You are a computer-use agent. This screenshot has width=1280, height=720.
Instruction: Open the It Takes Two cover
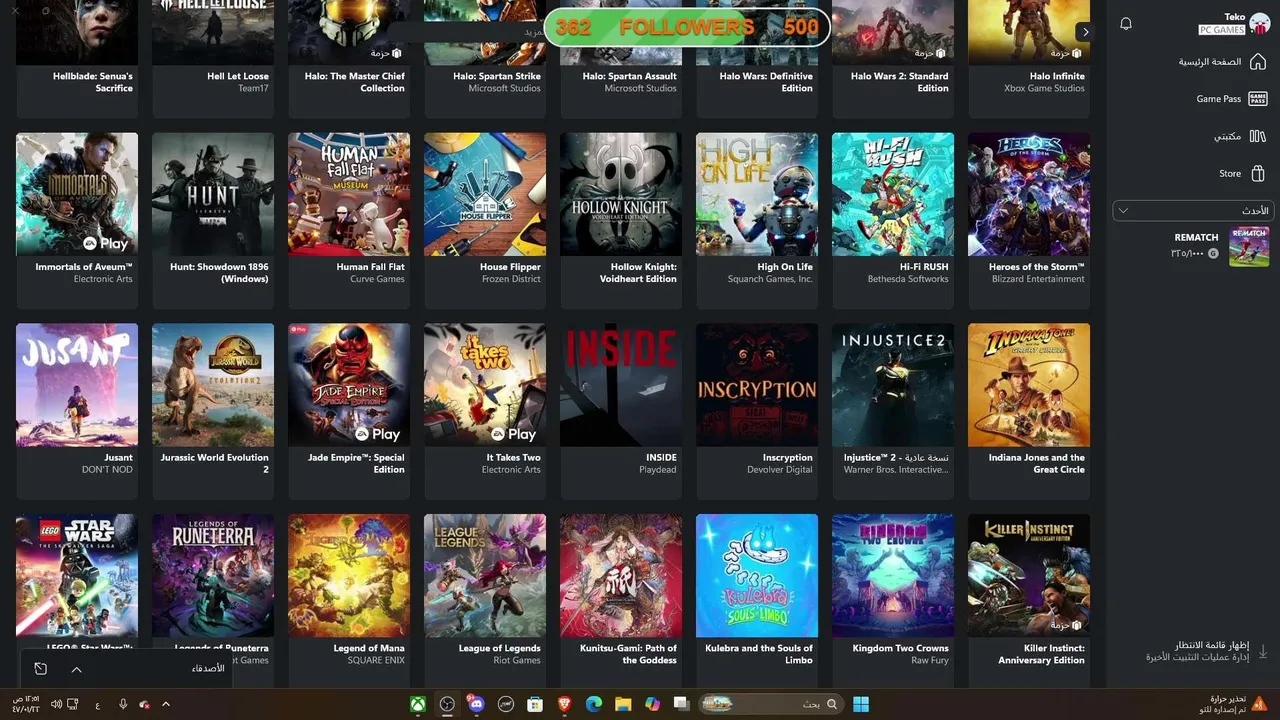click(485, 385)
